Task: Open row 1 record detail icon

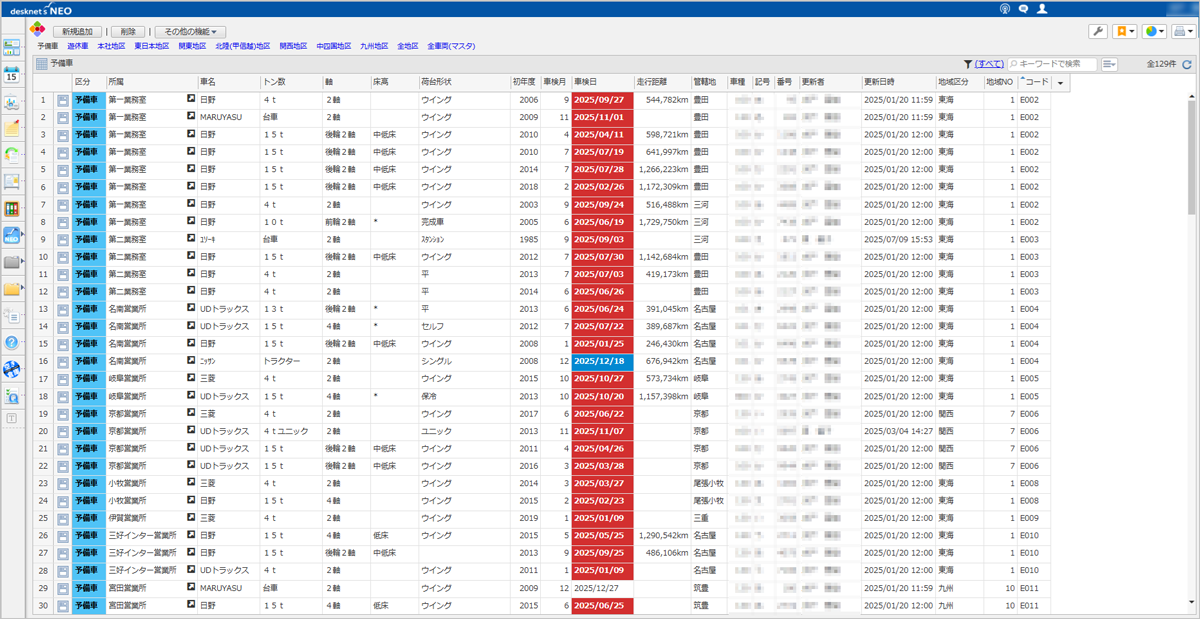Action: pyautogui.click(x=63, y=100)
